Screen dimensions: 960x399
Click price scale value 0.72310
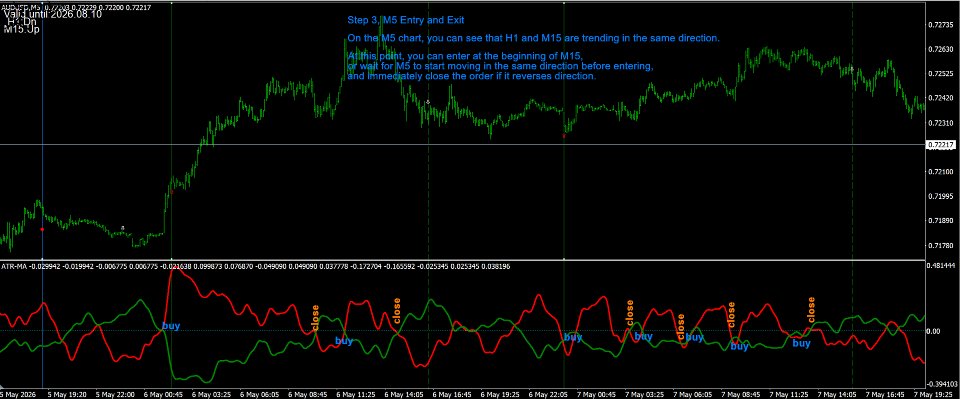click(x=940, y=123)
